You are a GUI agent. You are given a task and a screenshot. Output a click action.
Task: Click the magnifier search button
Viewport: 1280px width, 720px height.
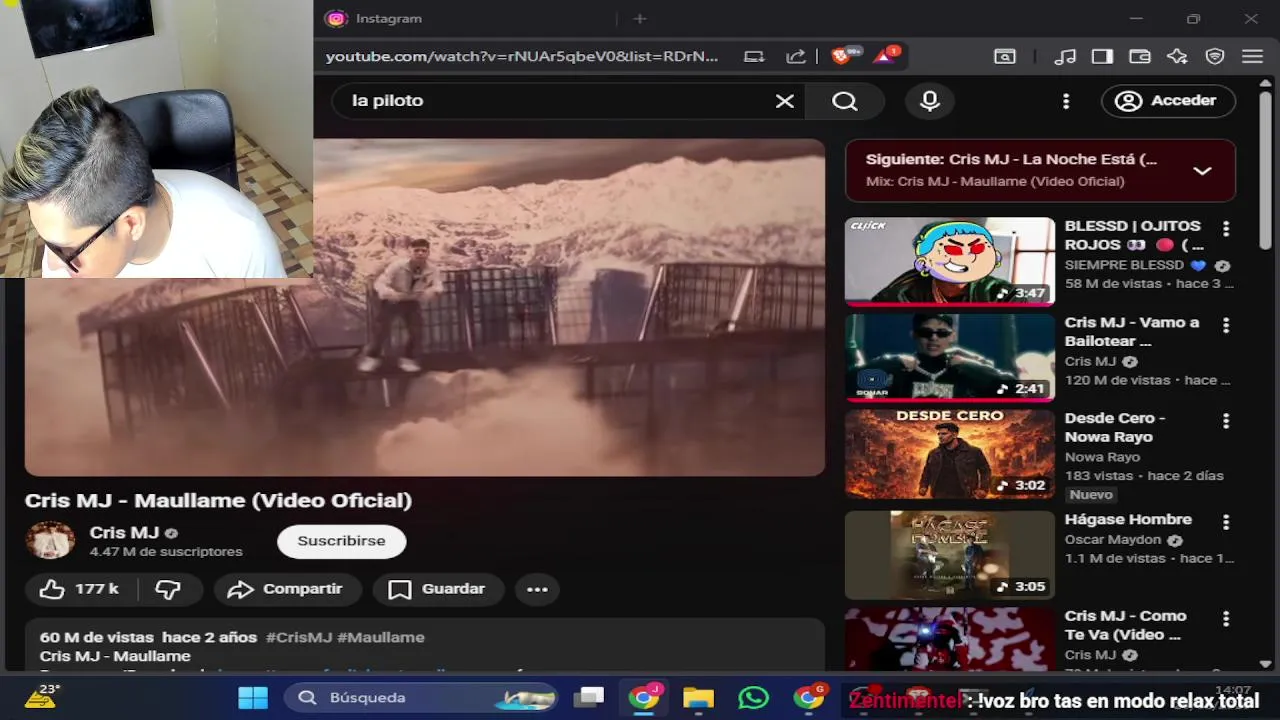click(x=845, y=101)
